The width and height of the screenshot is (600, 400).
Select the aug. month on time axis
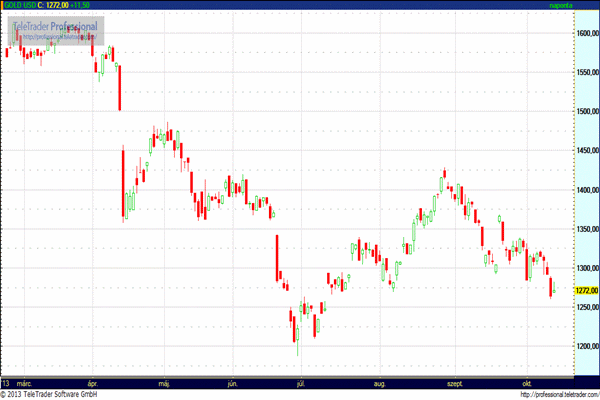(378, 383)
